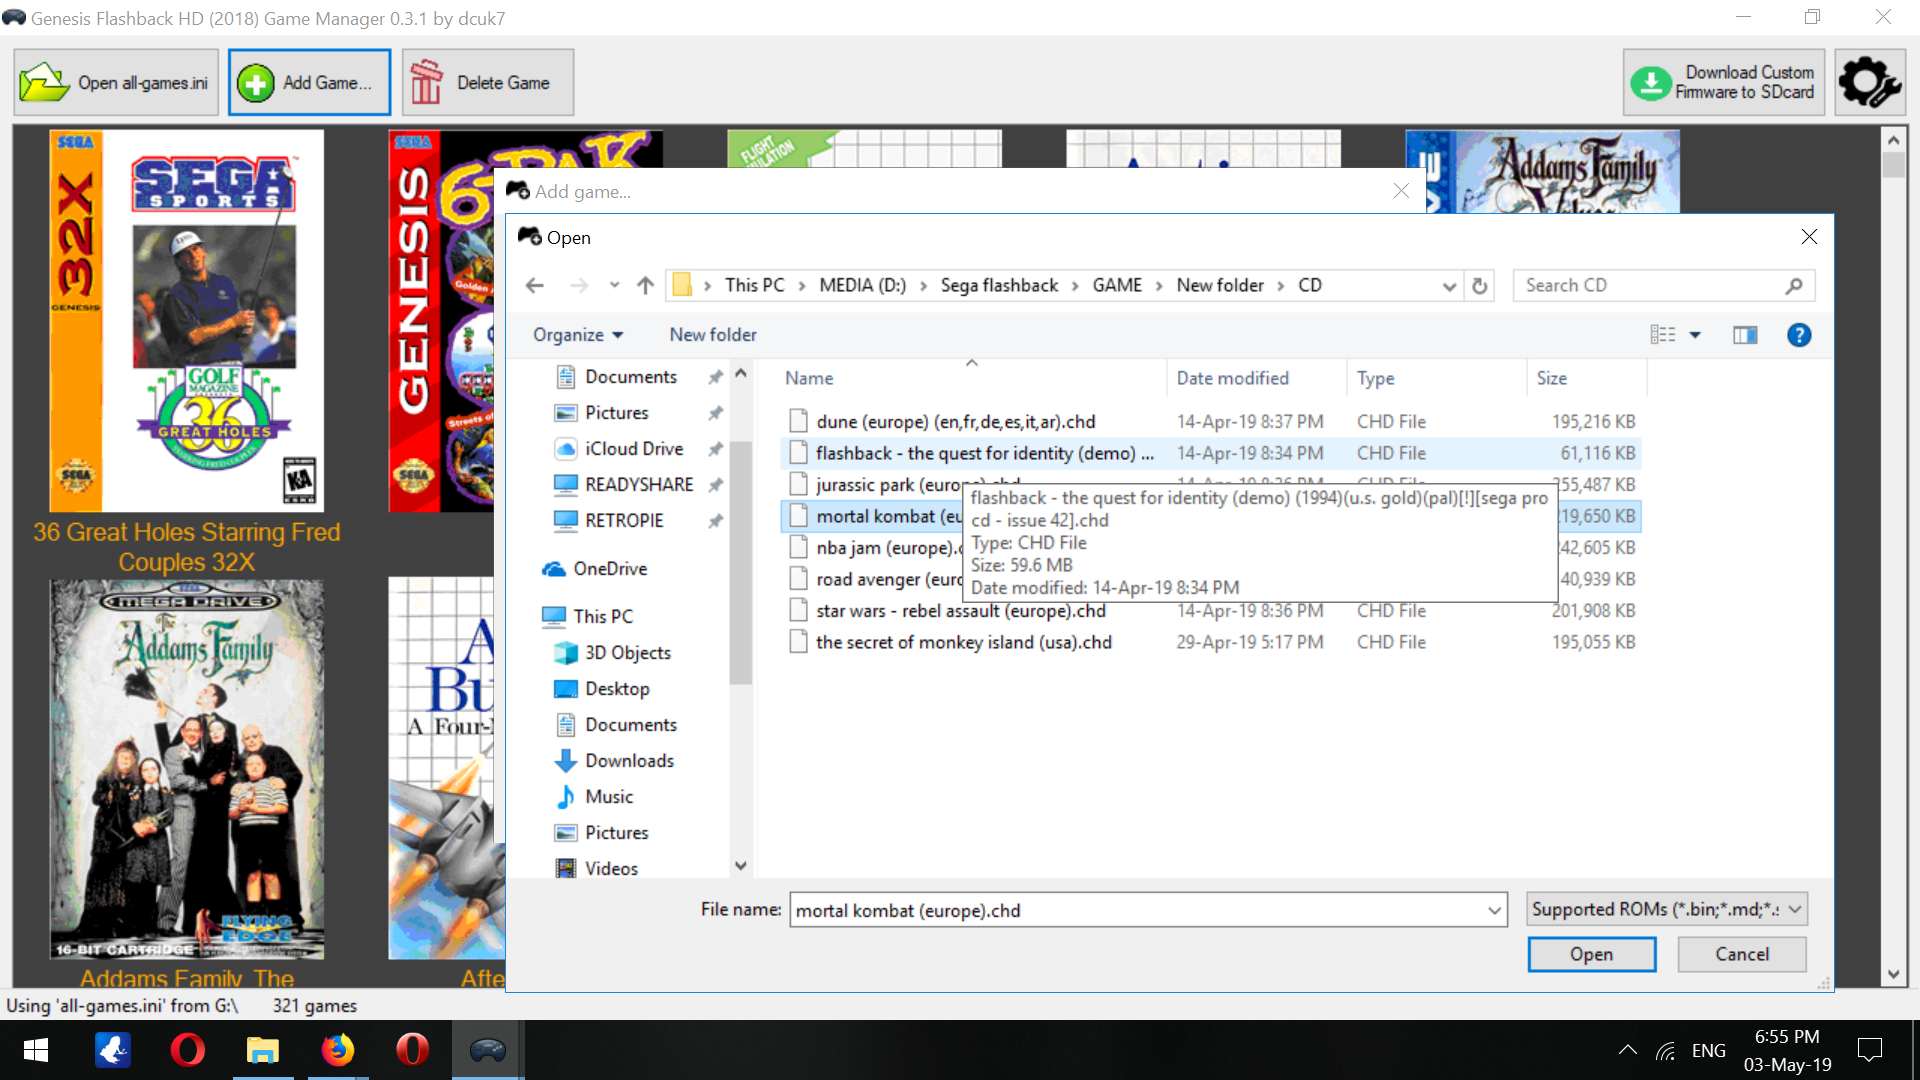
Task: Open Desktop folder in sidebar
Action: point(617,689)
